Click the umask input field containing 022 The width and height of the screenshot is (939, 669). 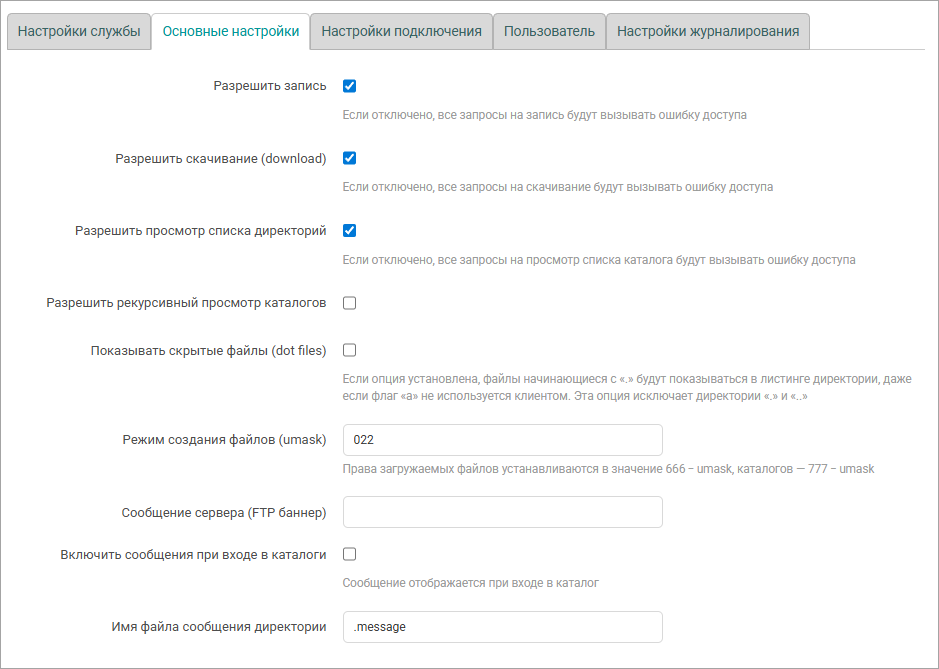tap(502, 440)
